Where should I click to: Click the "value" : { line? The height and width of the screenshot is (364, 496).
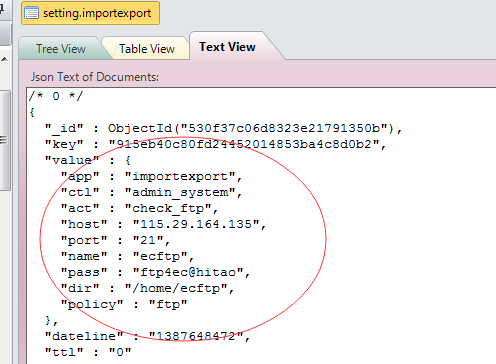click(x=88, y=160)
